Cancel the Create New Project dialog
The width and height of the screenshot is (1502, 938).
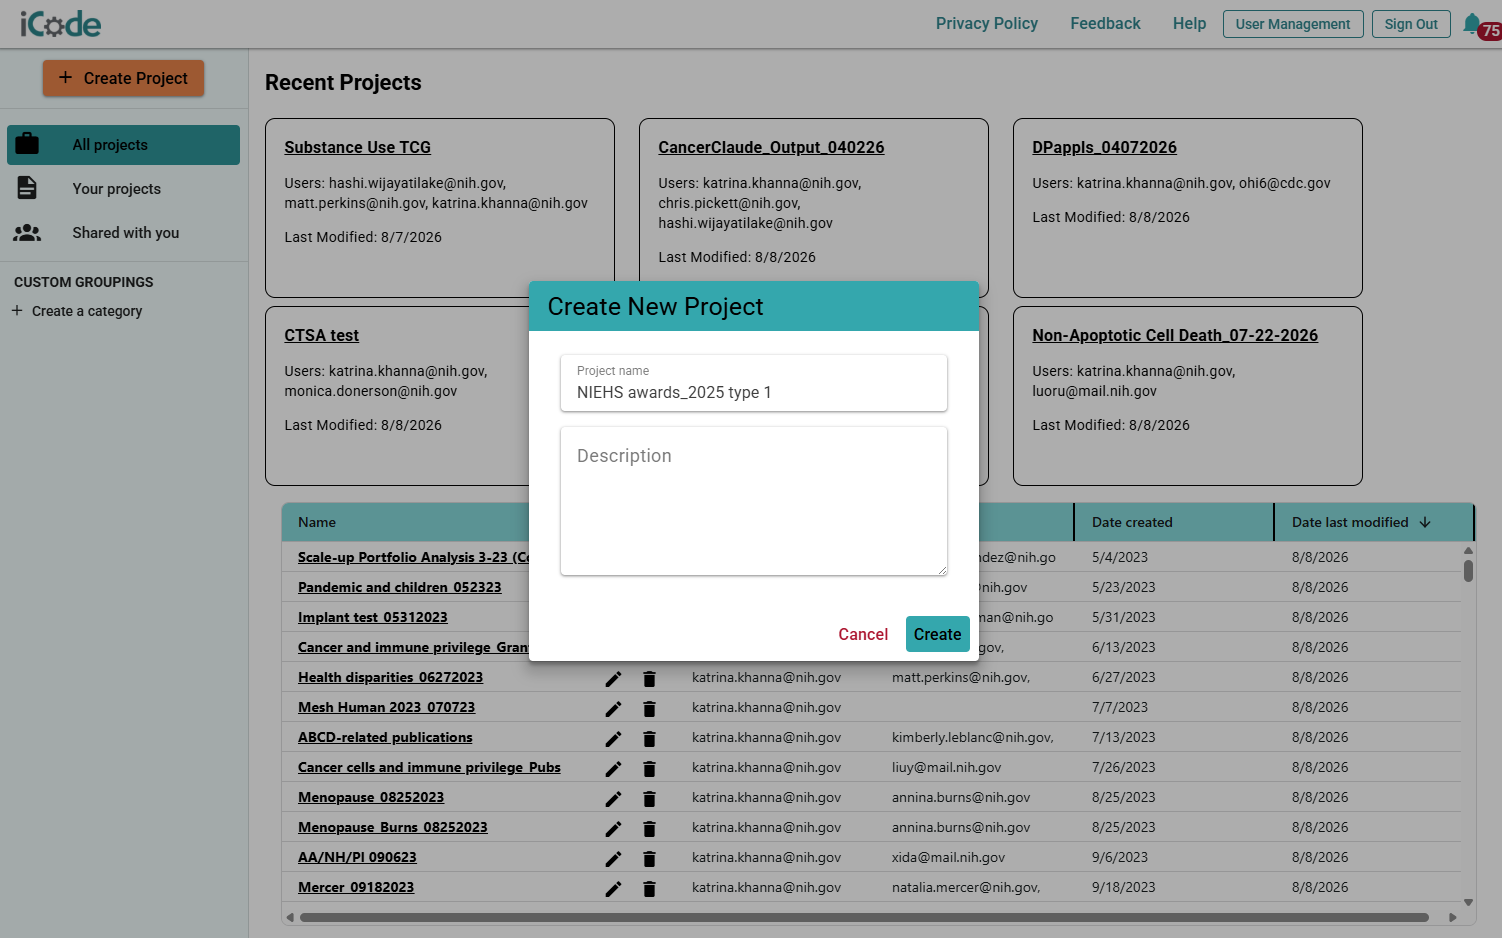point(863,634)
